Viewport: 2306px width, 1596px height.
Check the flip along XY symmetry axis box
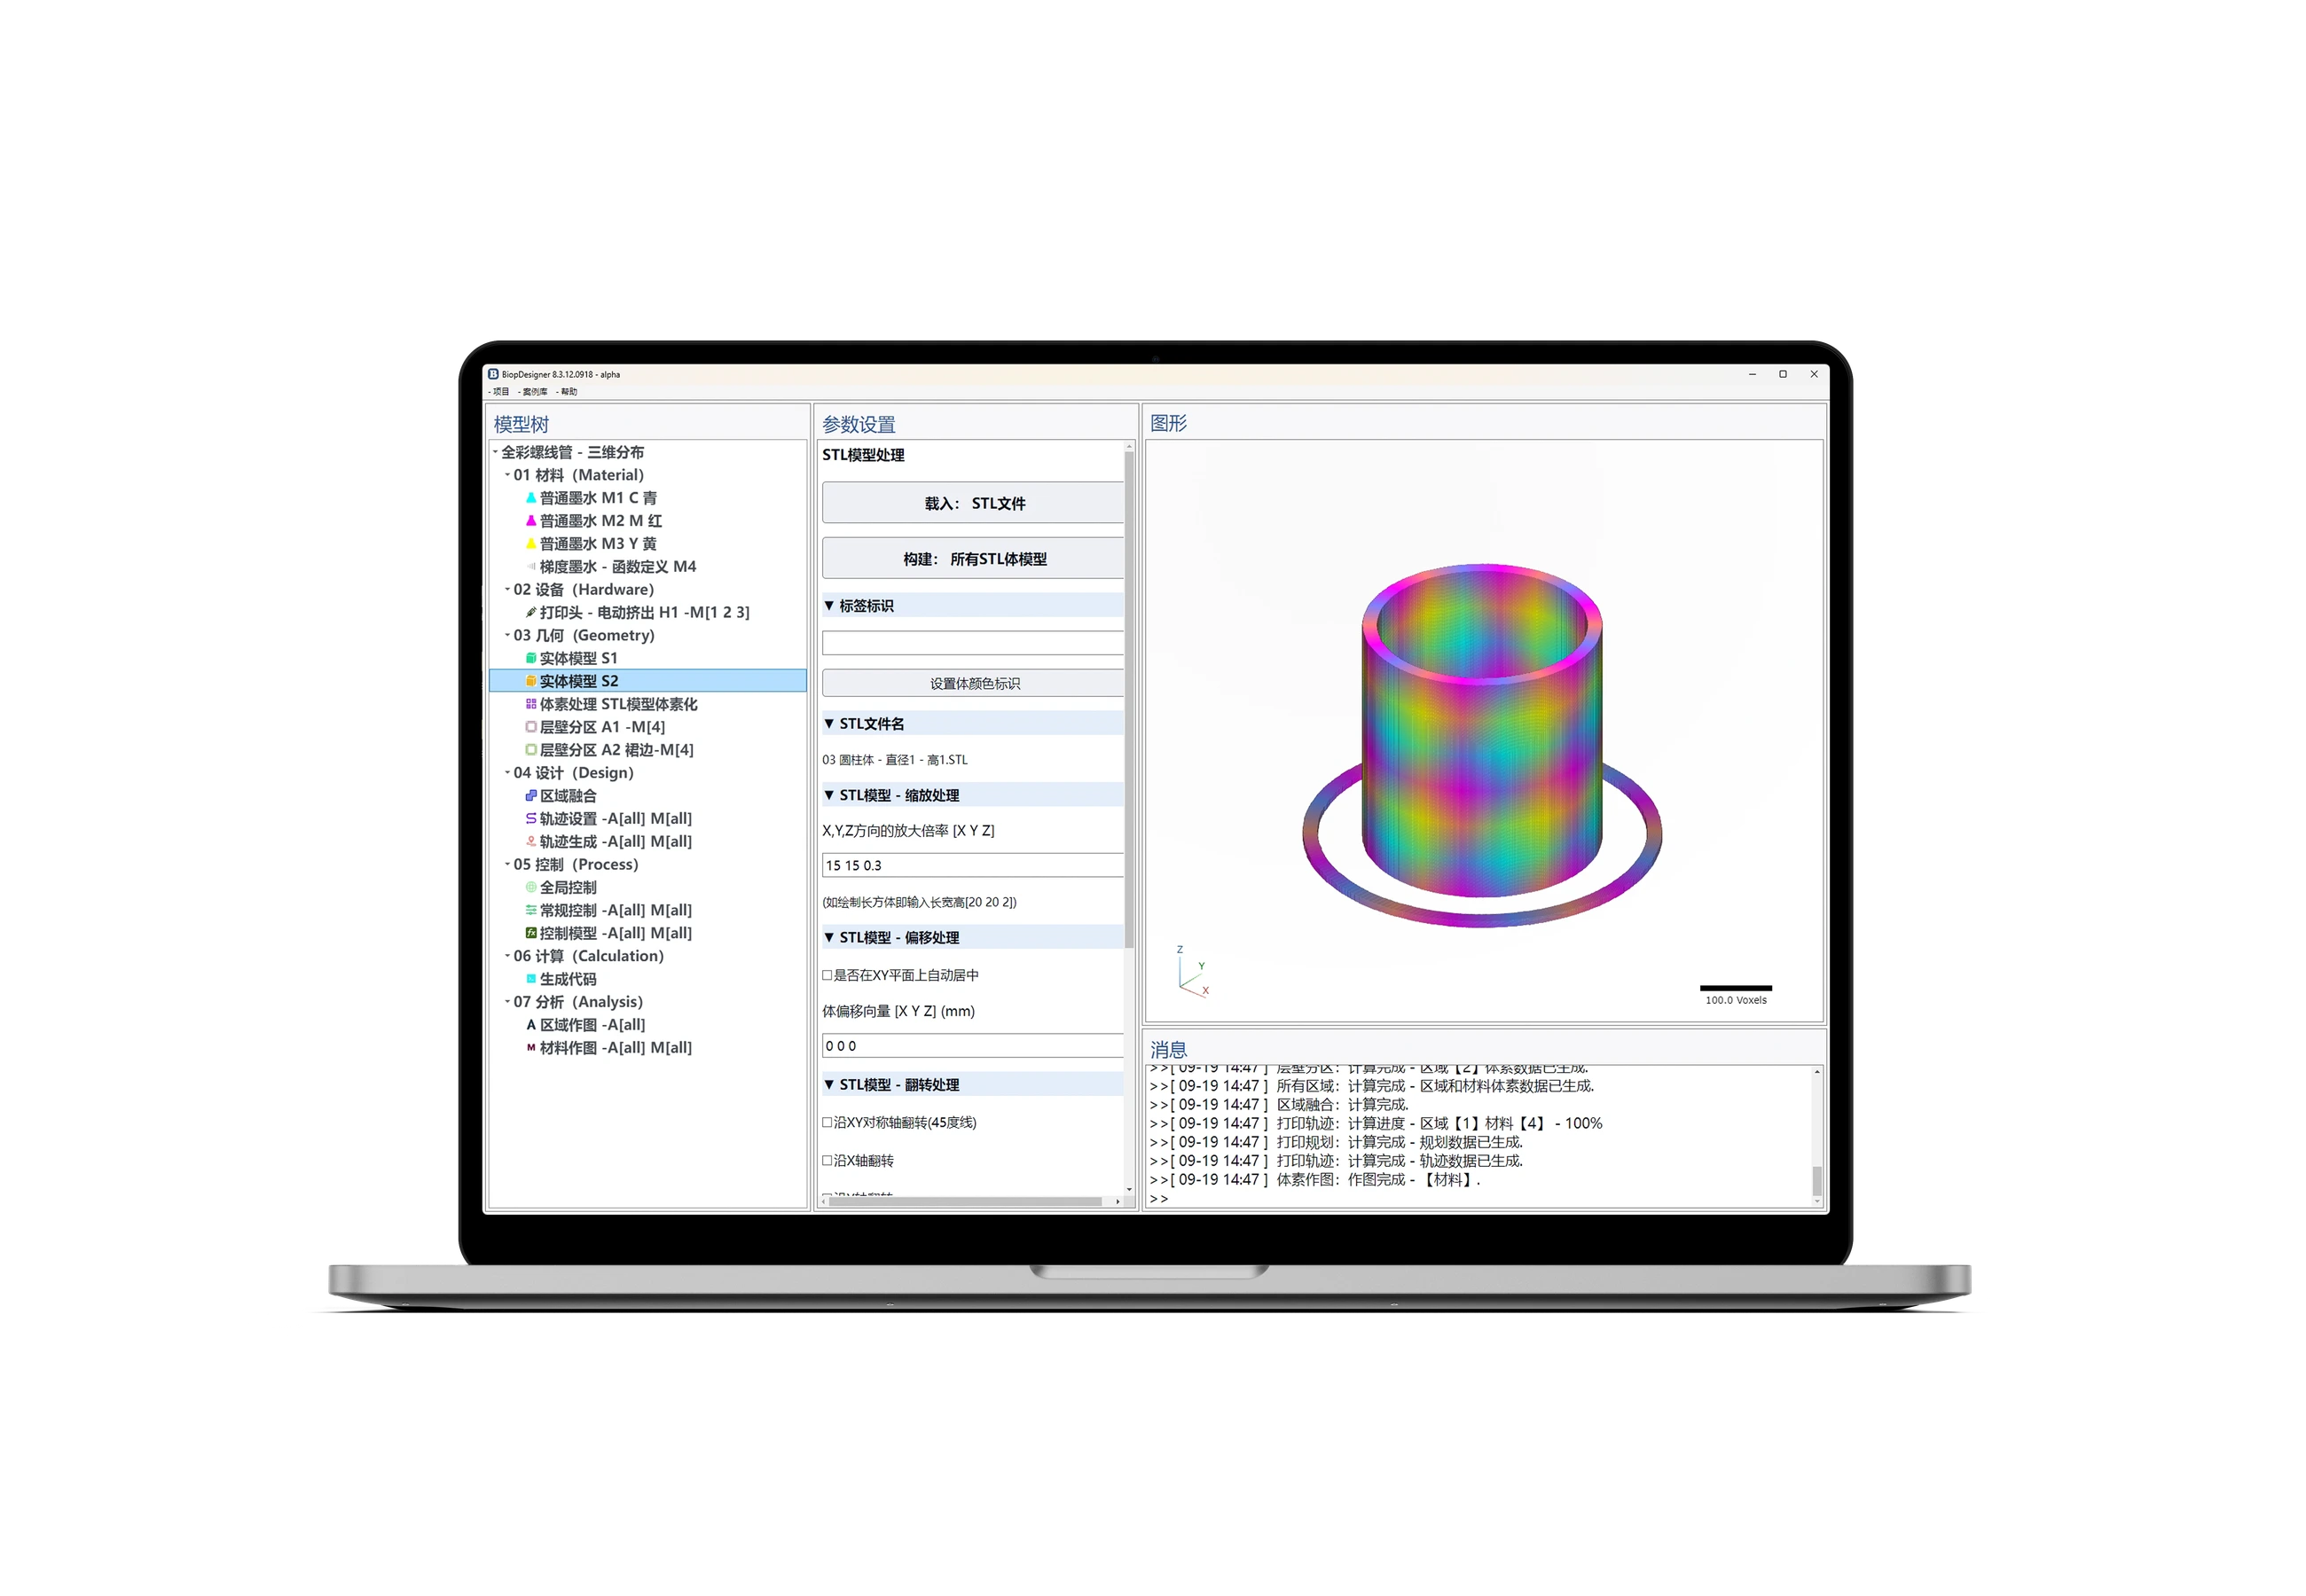point(827,1123)
